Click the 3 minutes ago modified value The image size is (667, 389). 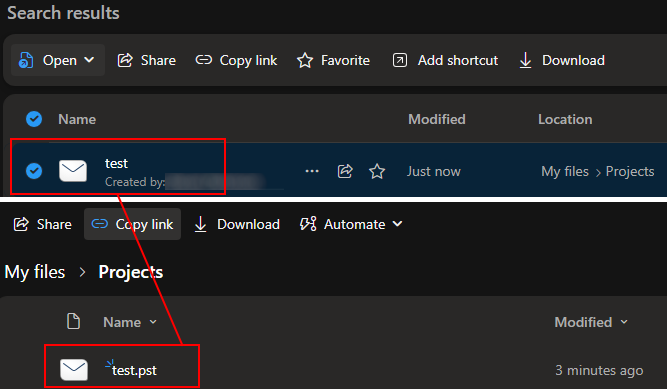(599, 370)
